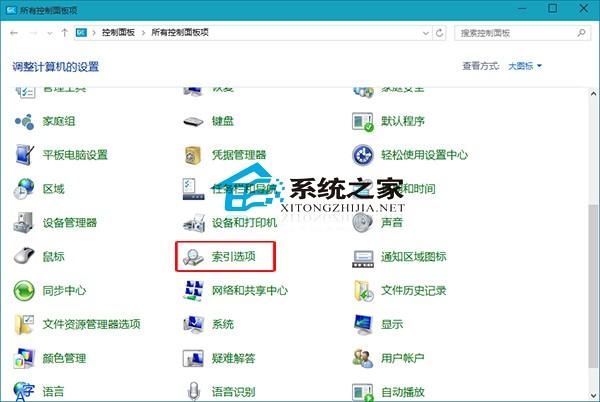Screen dimensions: 600x402
Task: Go up one level with up arrow
Action: 64,33
